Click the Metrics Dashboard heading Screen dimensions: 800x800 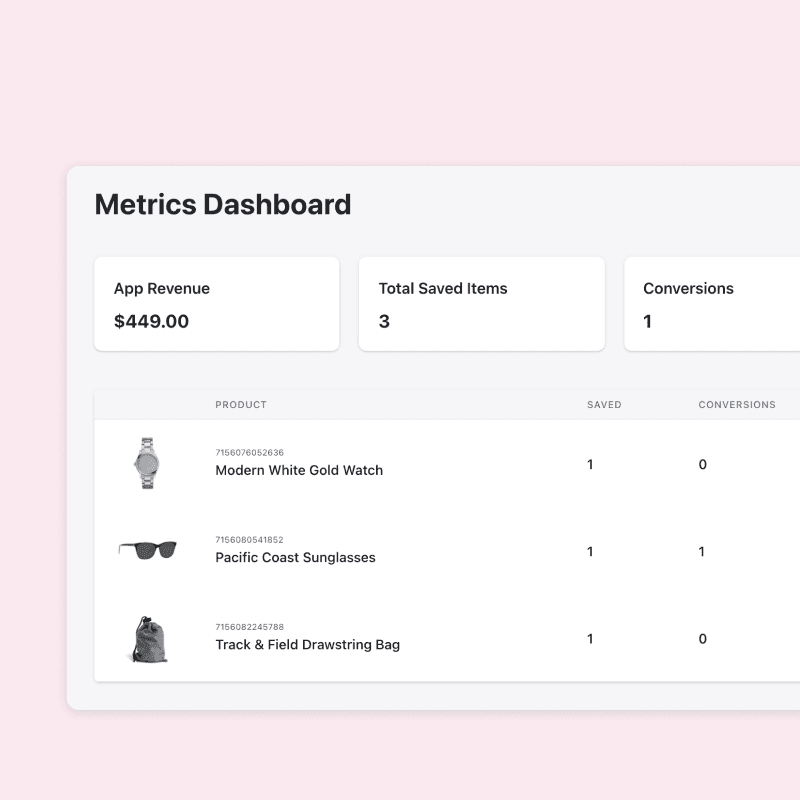pyautogui.click(x=222, y=204)
